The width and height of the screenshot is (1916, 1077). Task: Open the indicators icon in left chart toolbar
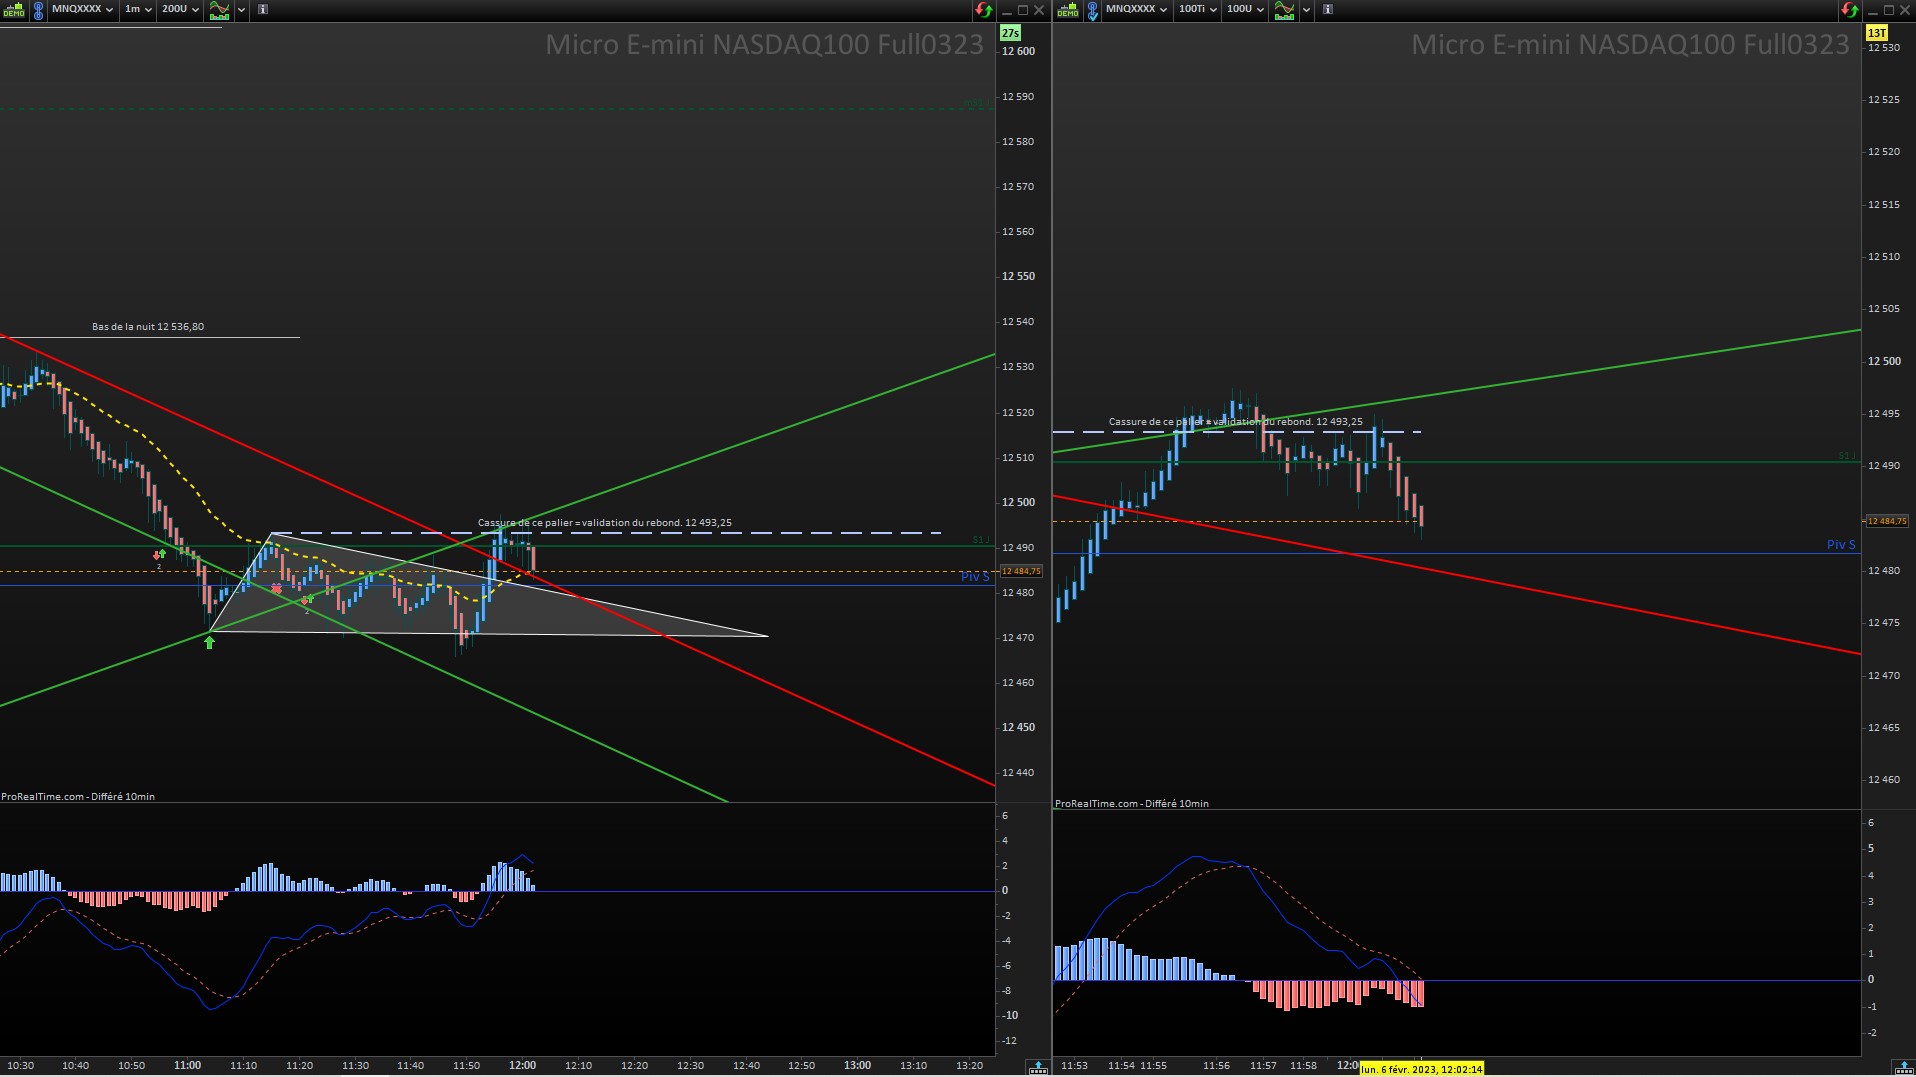(x=219, y=10)
